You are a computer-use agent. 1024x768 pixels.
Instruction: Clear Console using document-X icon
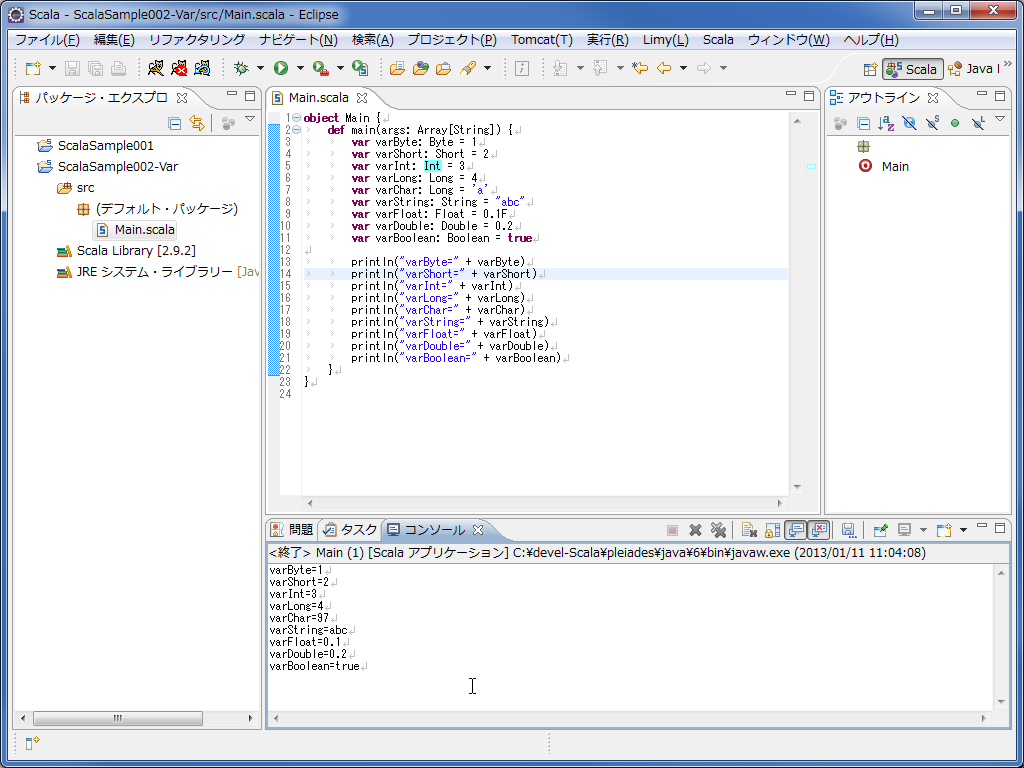click(749, 530)
